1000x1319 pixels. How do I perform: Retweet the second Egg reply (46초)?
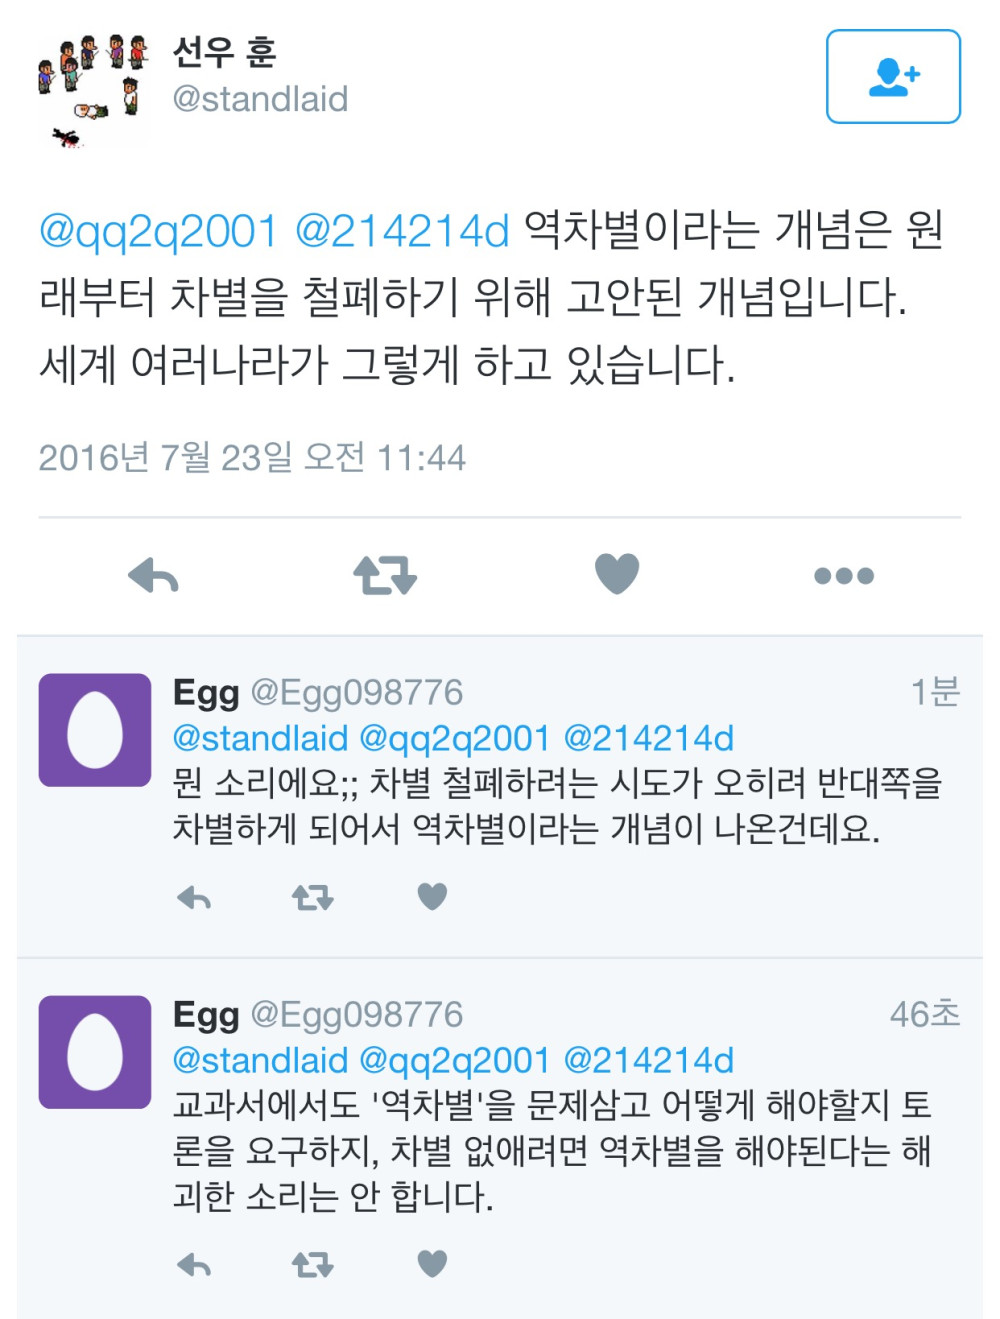(x=312, y=1266)
